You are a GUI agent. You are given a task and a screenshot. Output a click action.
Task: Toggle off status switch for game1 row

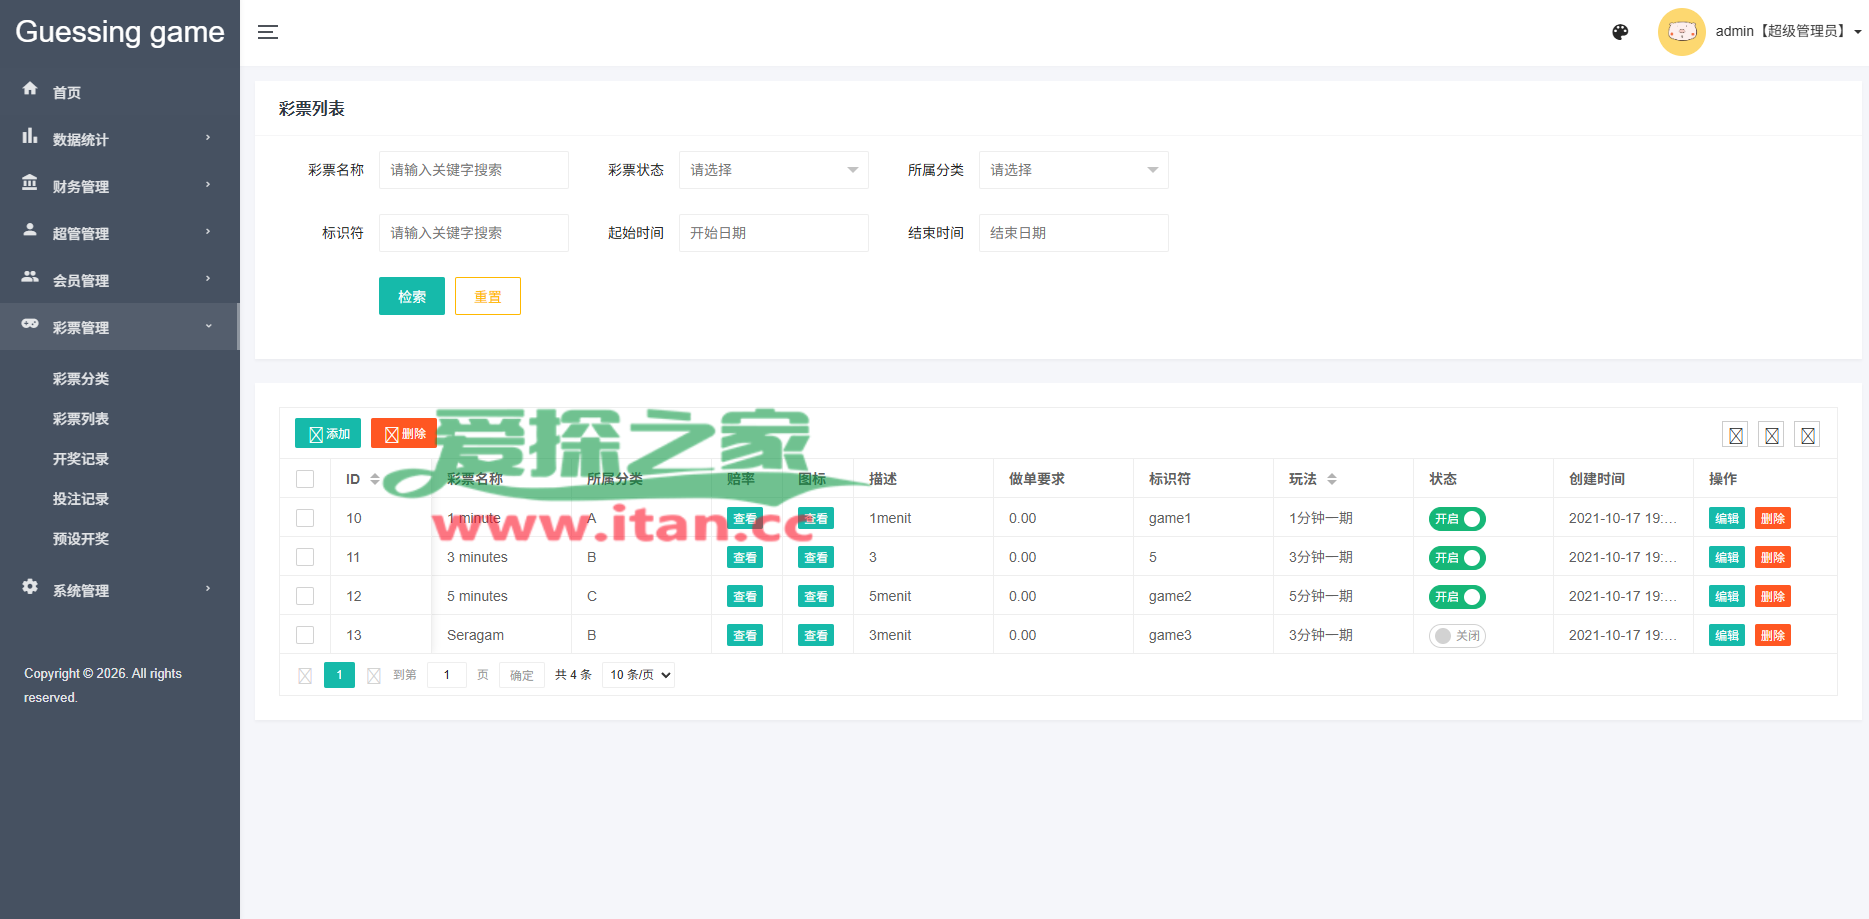tap(1456, 519)
